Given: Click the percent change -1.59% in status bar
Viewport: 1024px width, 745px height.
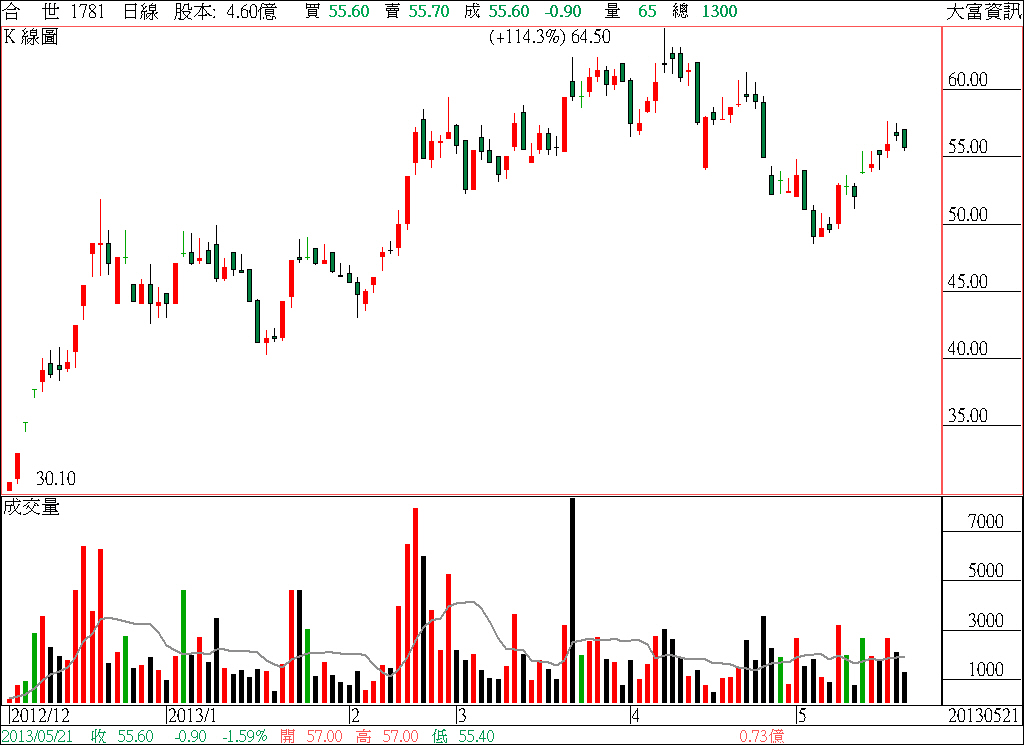Looking at the screenshot, I should point(245,737).
